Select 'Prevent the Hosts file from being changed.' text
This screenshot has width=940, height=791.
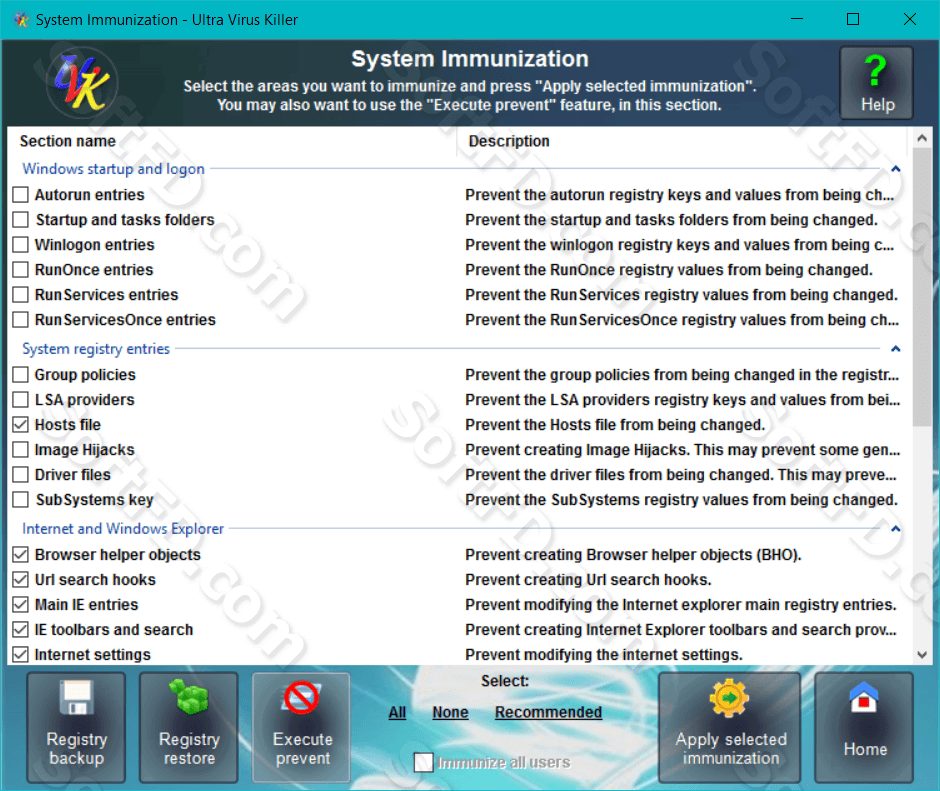pos(615,425)
